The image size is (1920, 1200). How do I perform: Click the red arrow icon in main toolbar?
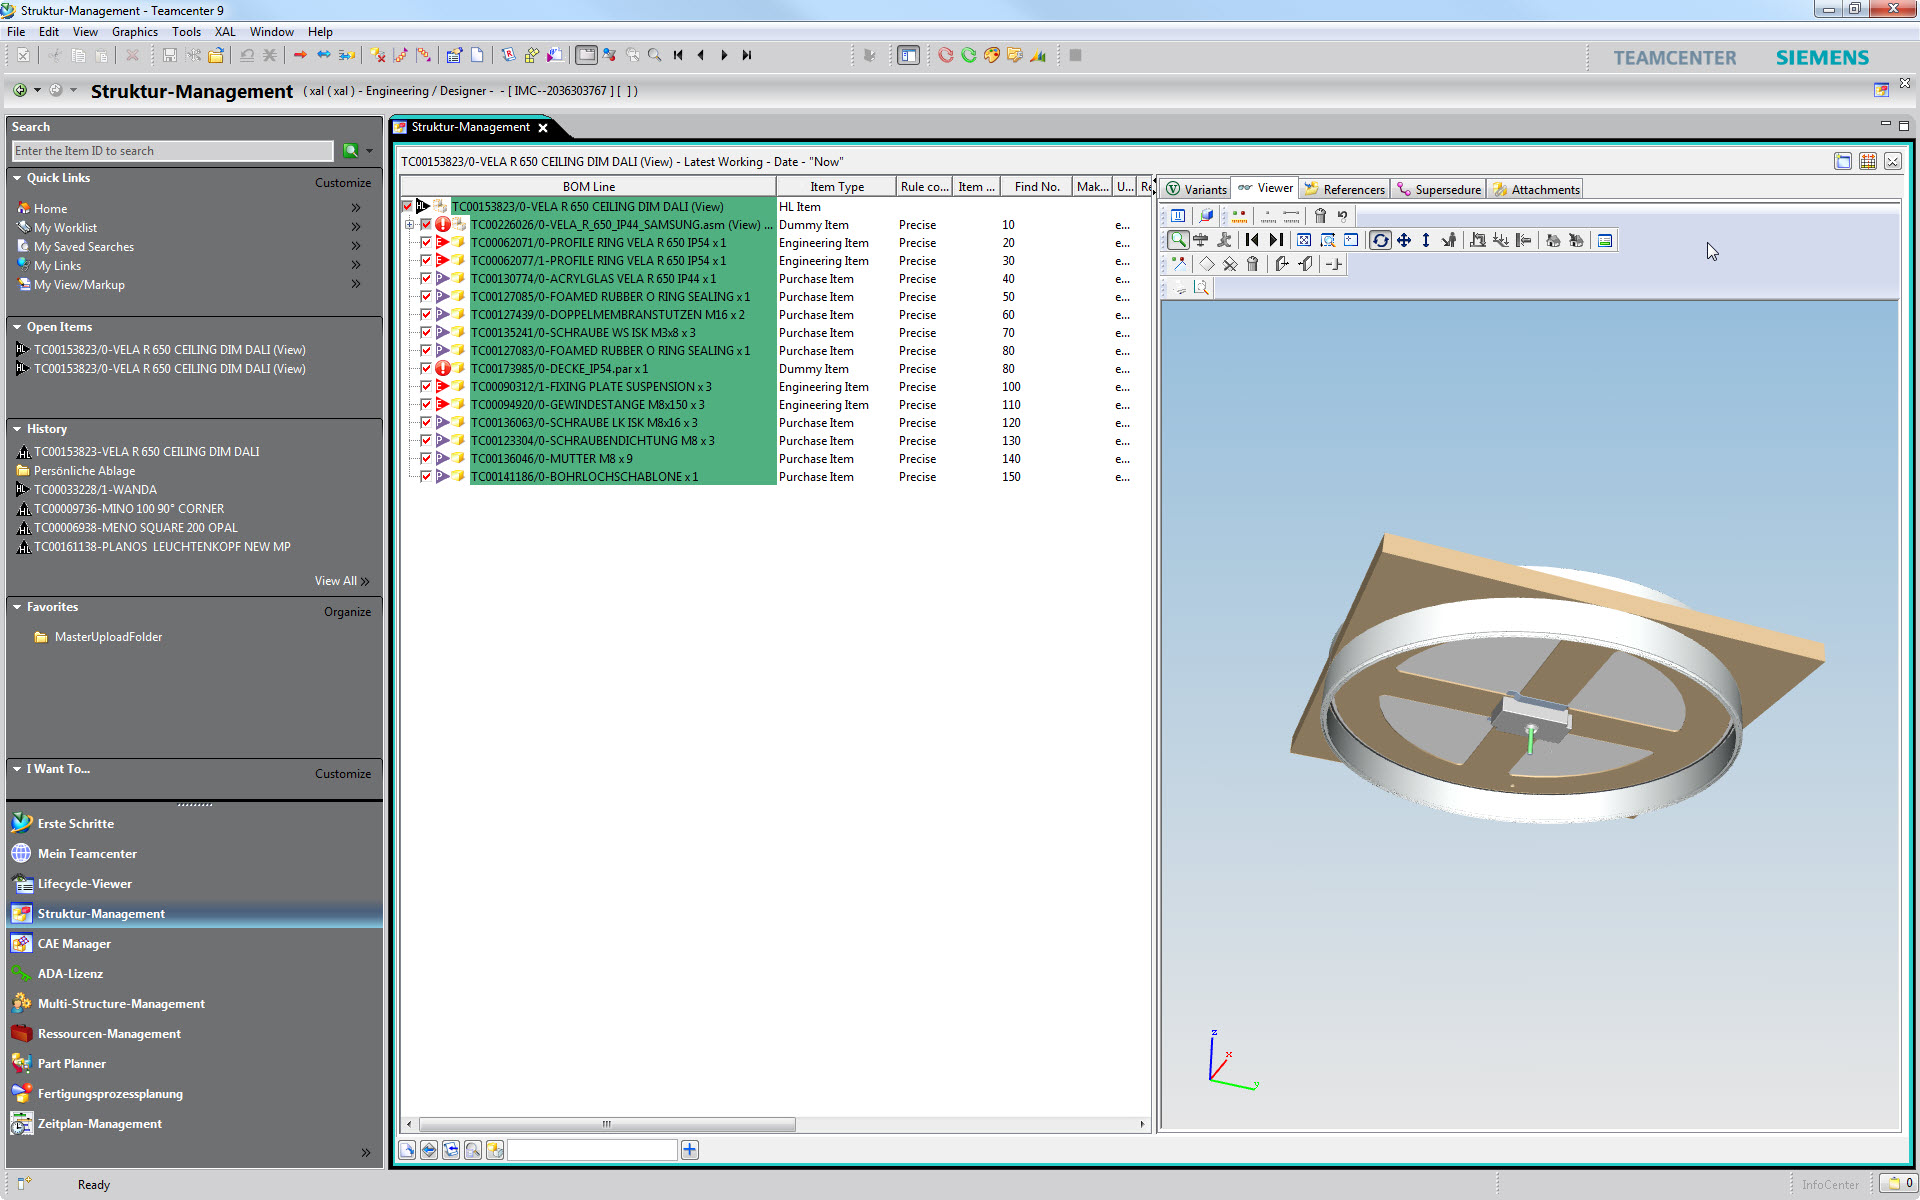(x=300, y=55)
